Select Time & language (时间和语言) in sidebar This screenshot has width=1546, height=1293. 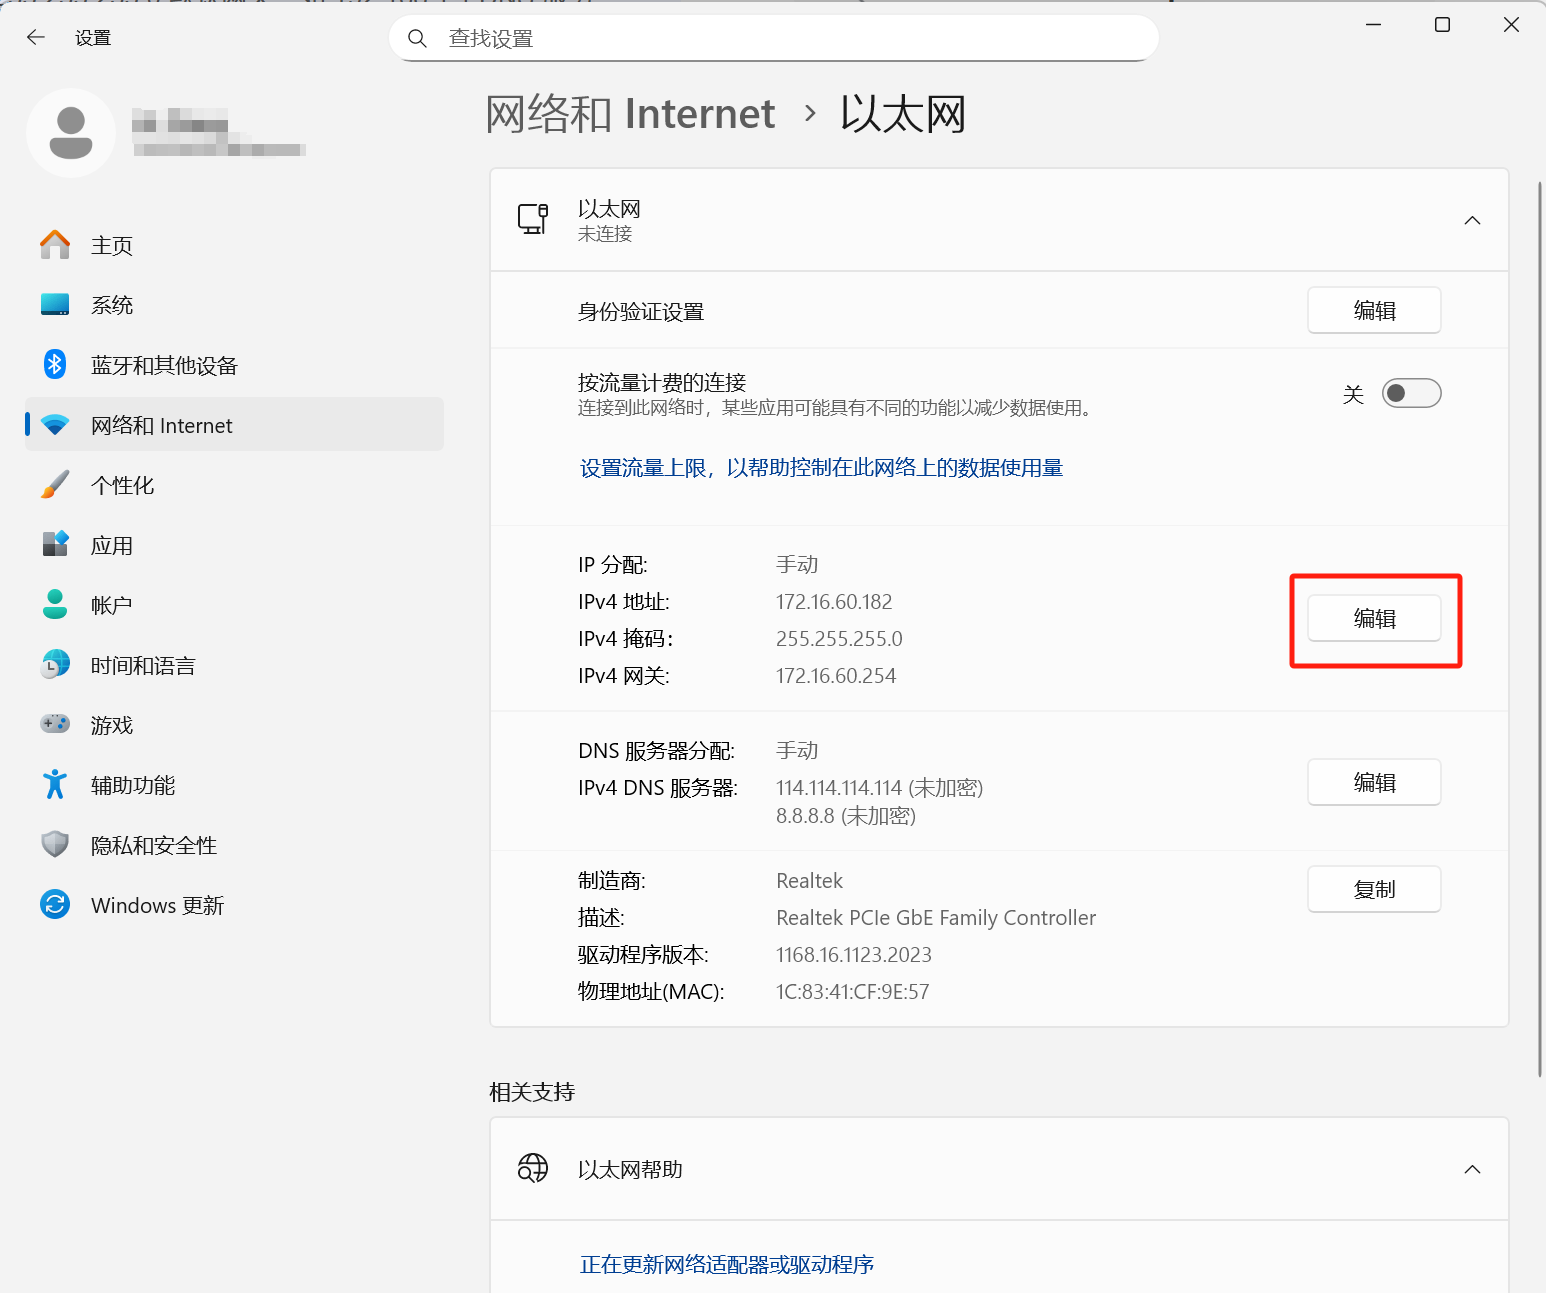[143, 666]
